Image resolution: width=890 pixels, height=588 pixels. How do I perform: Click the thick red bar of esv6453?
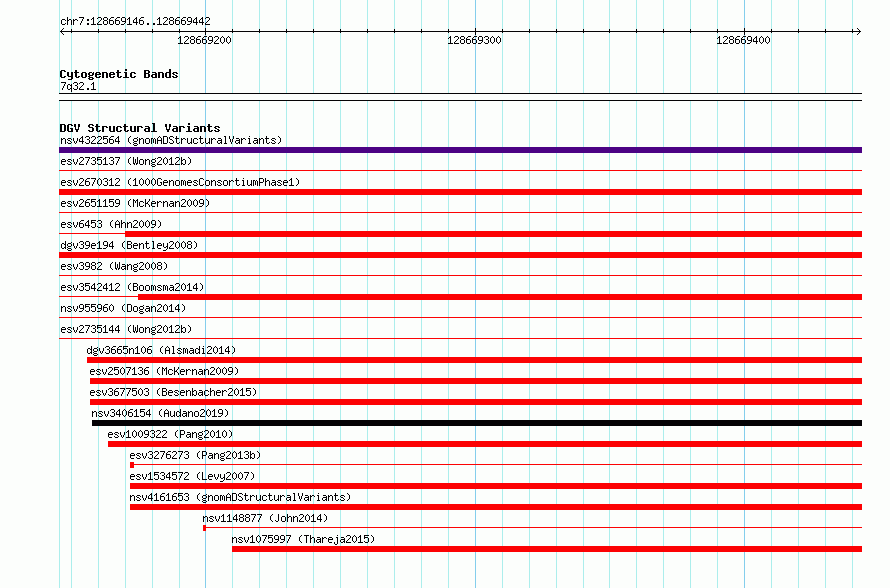[493, 234]
